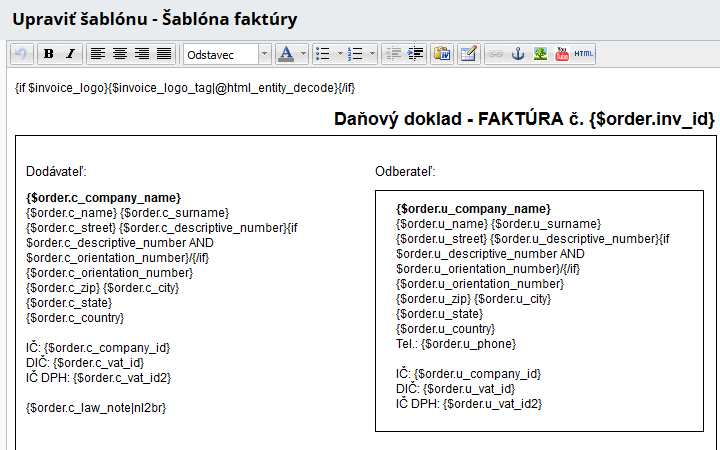Open the Odstavec paragraph format dropdown
This screenshot has height=450, width=720.
pos(264,53)
